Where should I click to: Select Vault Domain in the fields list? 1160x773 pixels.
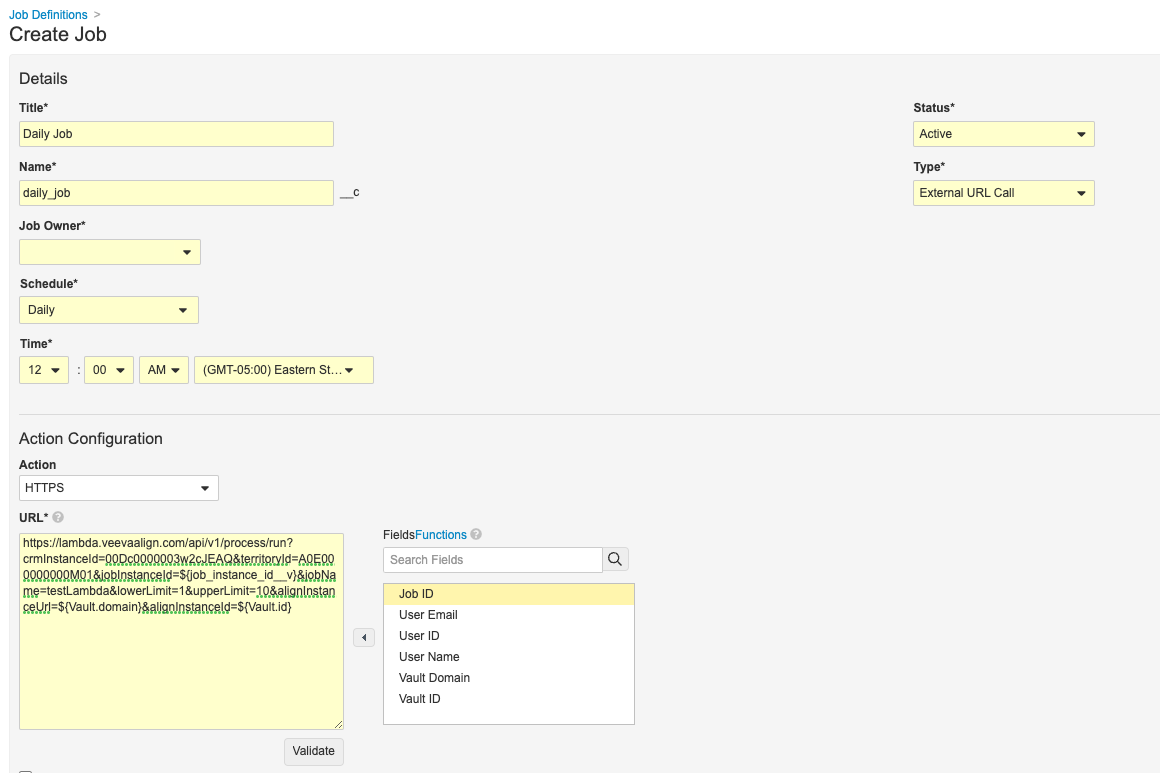click(x=434, y=678)
